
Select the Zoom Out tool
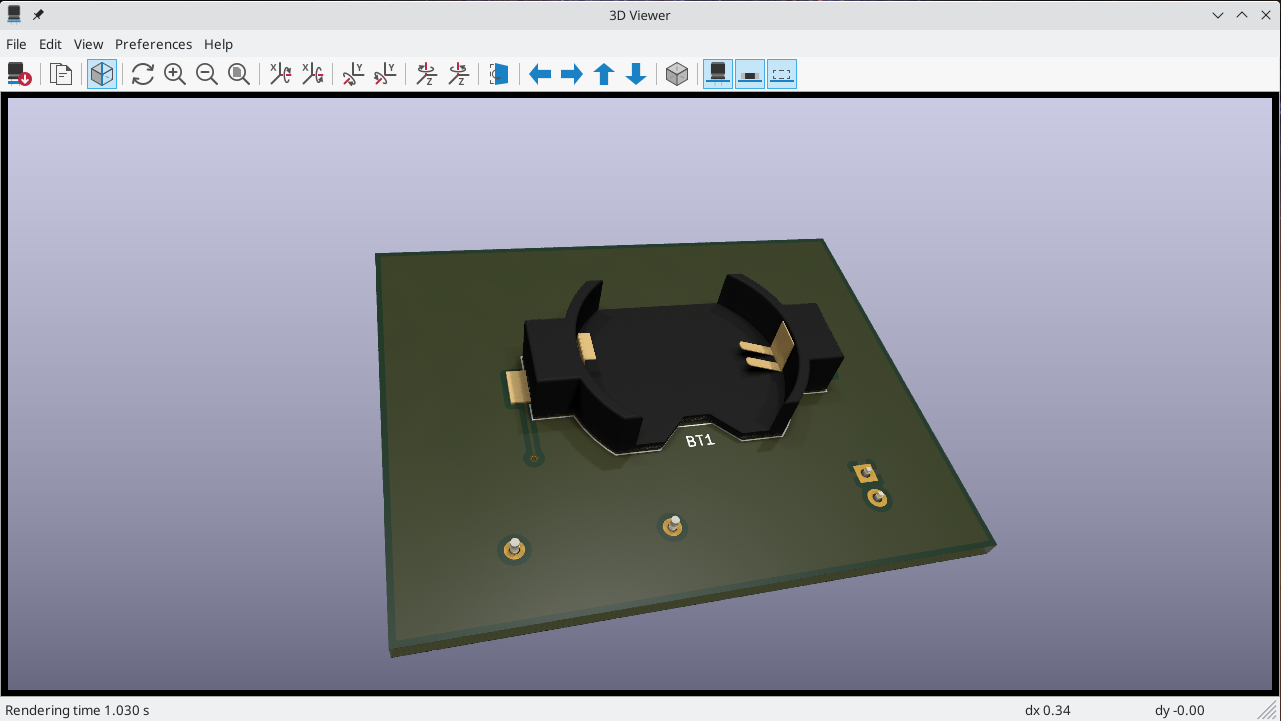[x=207, y=73]
